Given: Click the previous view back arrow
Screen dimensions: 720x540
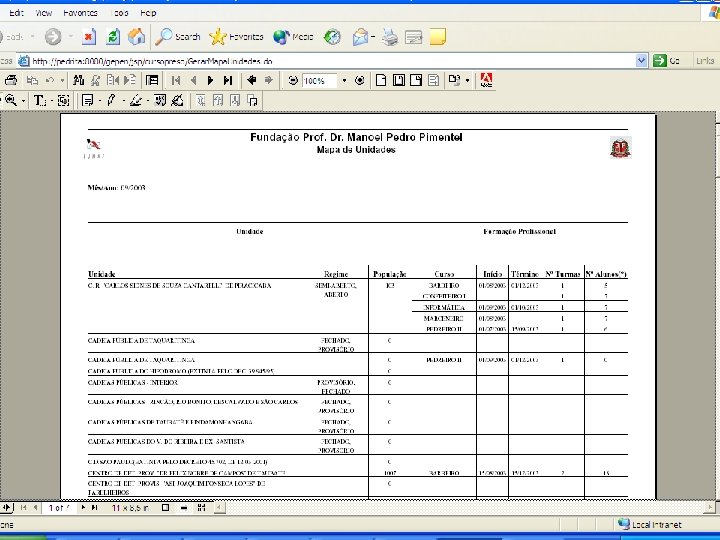Looking at the screenshot, I should click(x=251, y=80).
